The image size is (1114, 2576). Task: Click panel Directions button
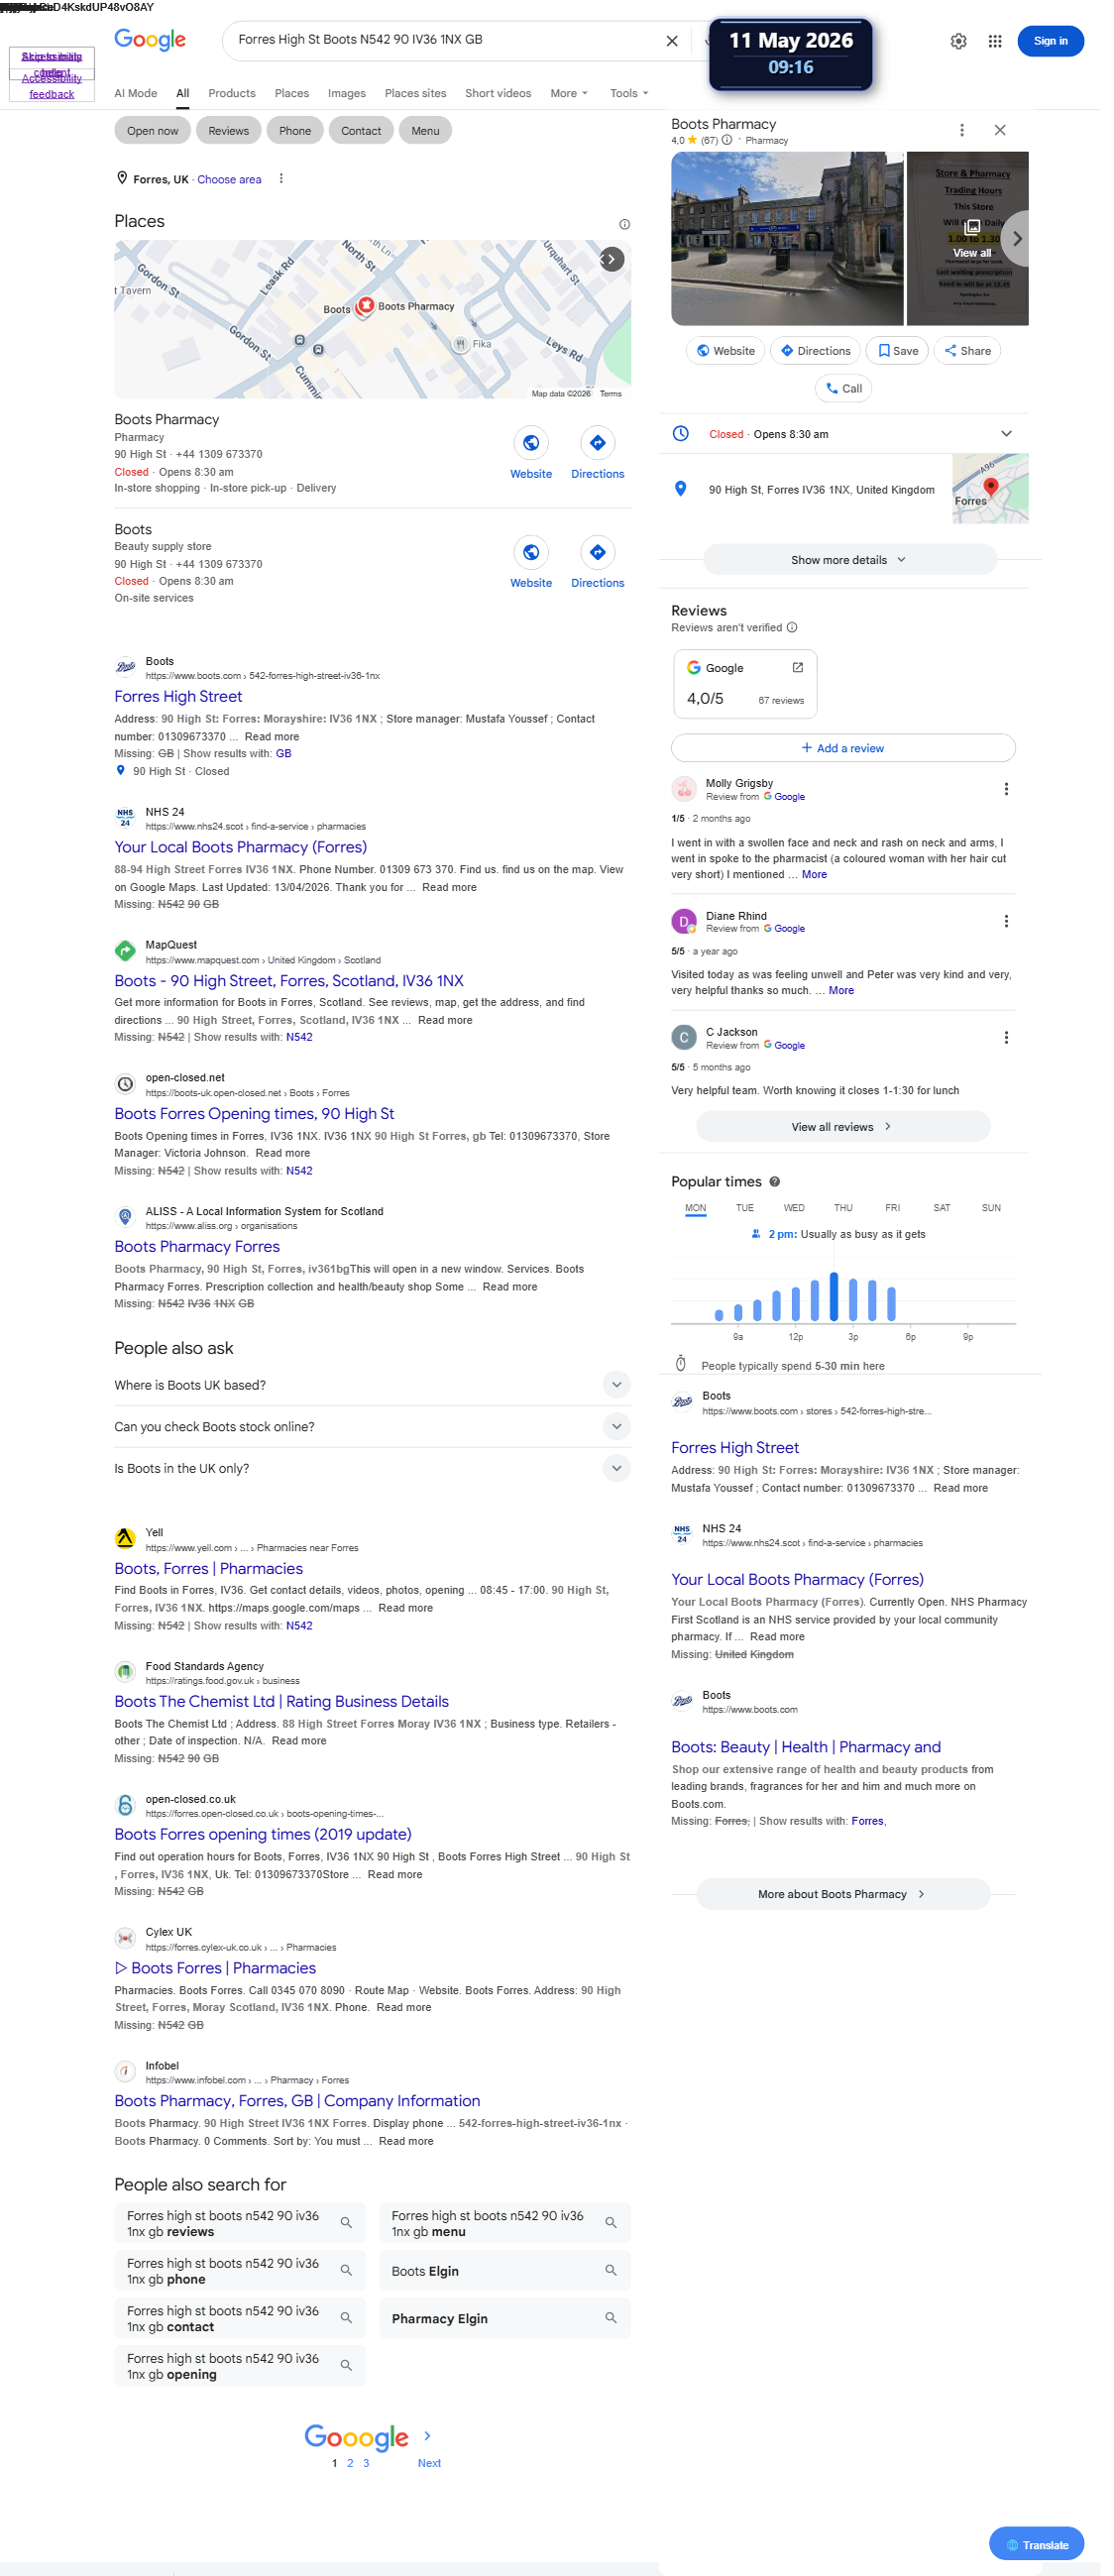tap(825, 355)
